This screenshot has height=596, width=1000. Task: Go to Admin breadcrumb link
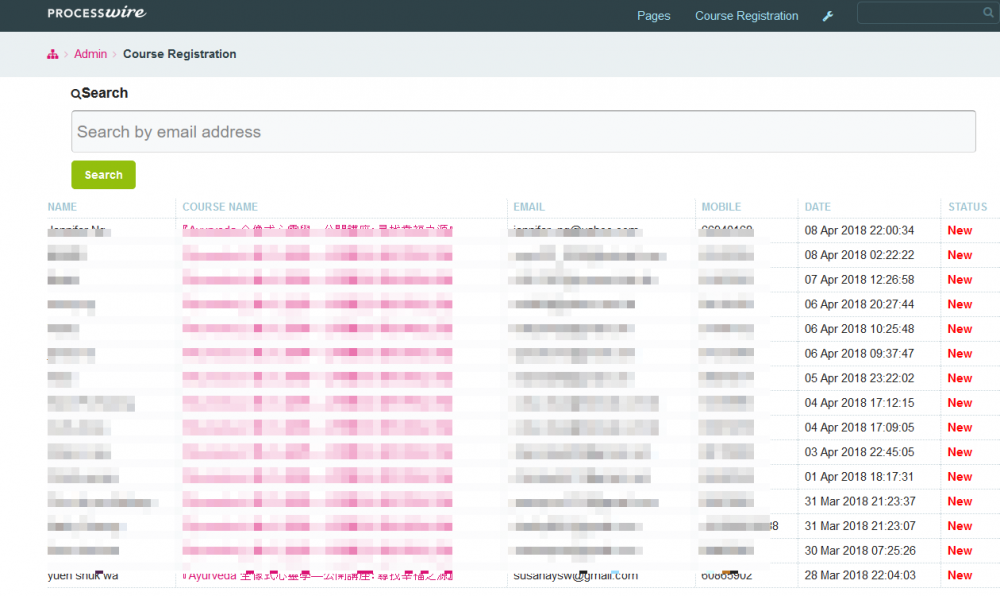(90, 54)
